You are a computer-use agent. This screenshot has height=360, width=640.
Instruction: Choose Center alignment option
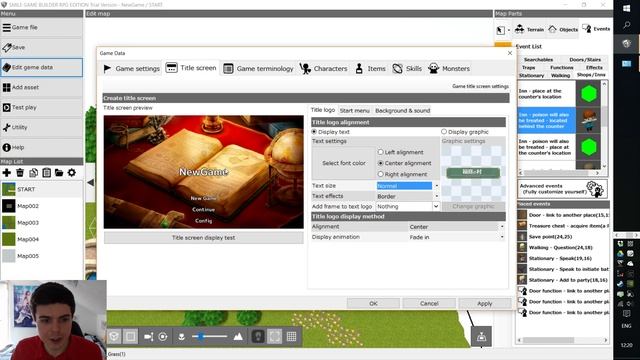[380, 163]
